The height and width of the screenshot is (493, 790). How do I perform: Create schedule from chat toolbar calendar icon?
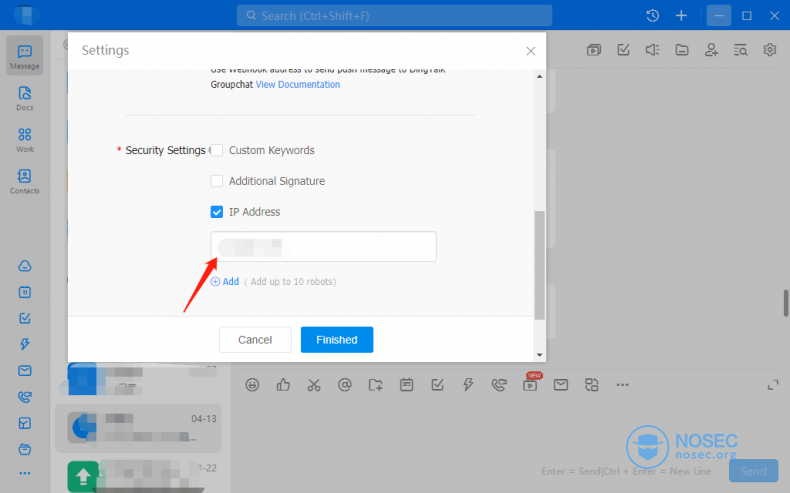pyautogui.click(x=406, y=385)
